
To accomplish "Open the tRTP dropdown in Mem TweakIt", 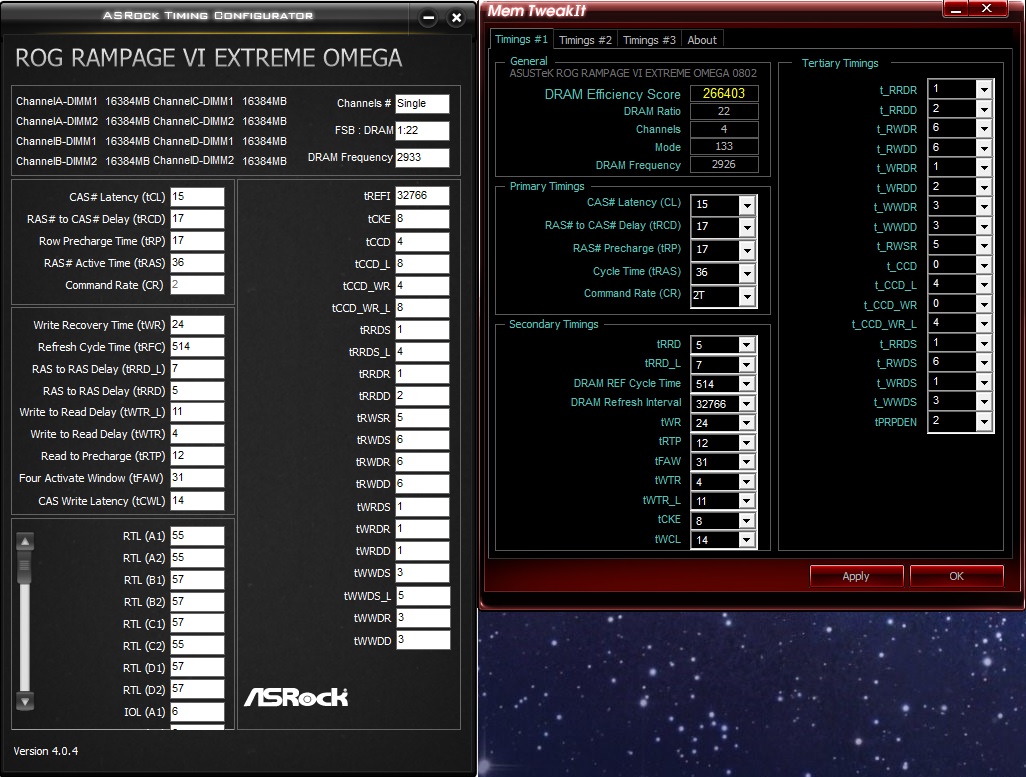I will click(x=747, y=443).
